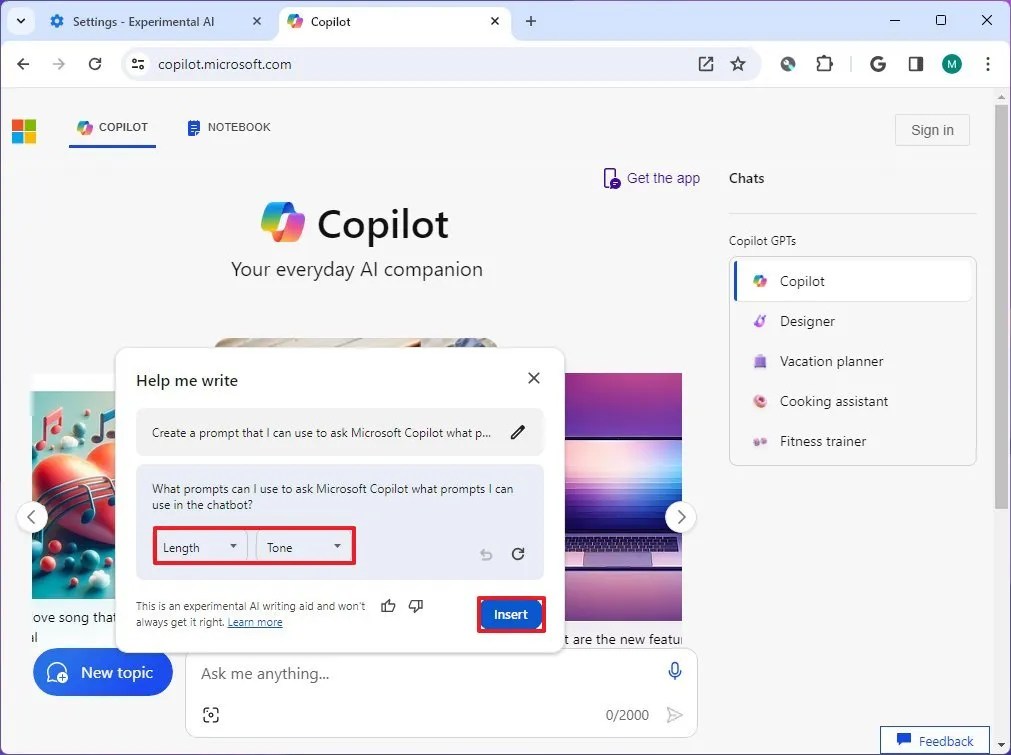
Task: Open the Length dropdown
Action: [199, 546]
